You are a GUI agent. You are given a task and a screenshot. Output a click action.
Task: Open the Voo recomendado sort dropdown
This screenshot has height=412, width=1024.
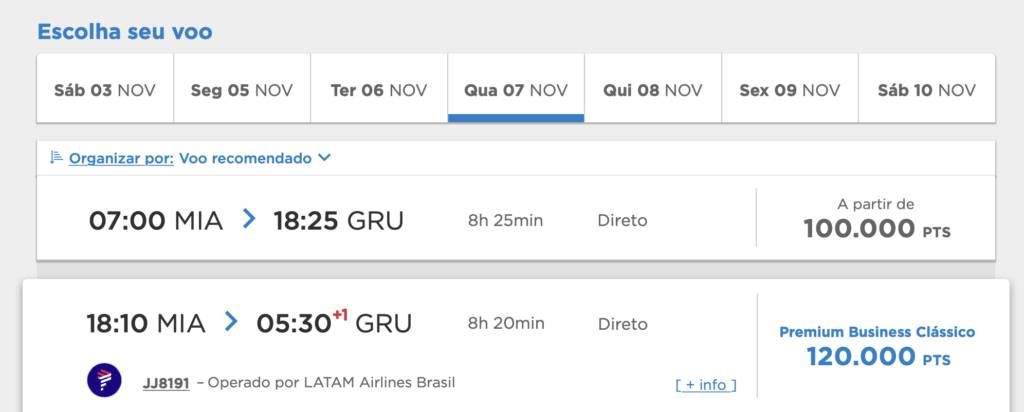coord(246,158)
